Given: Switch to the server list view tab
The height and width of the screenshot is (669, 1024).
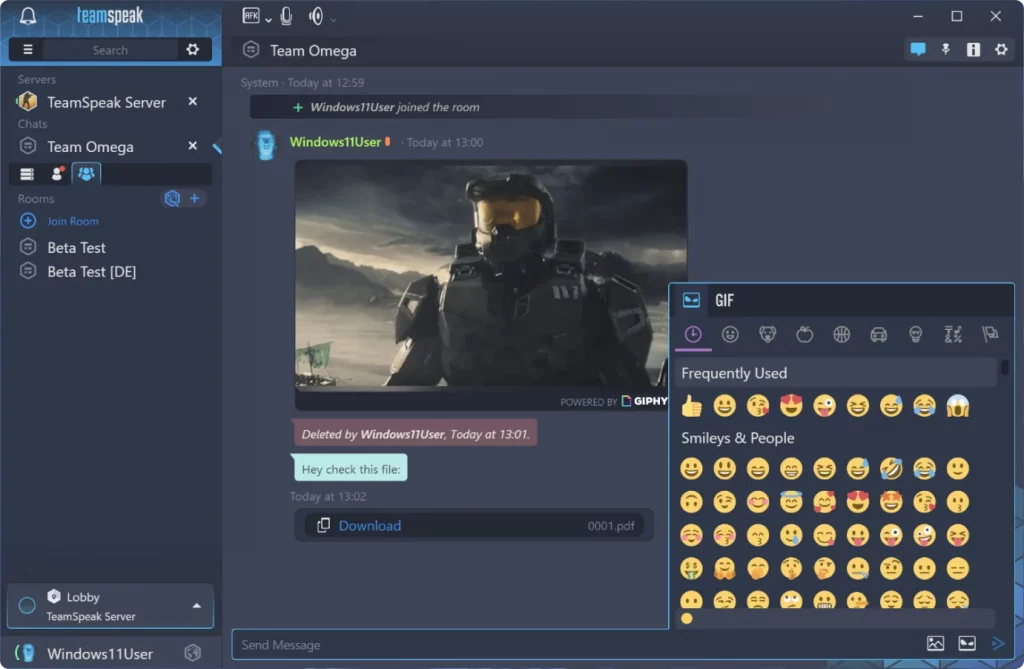Looking at the screenshot, I should pos(27,174).
